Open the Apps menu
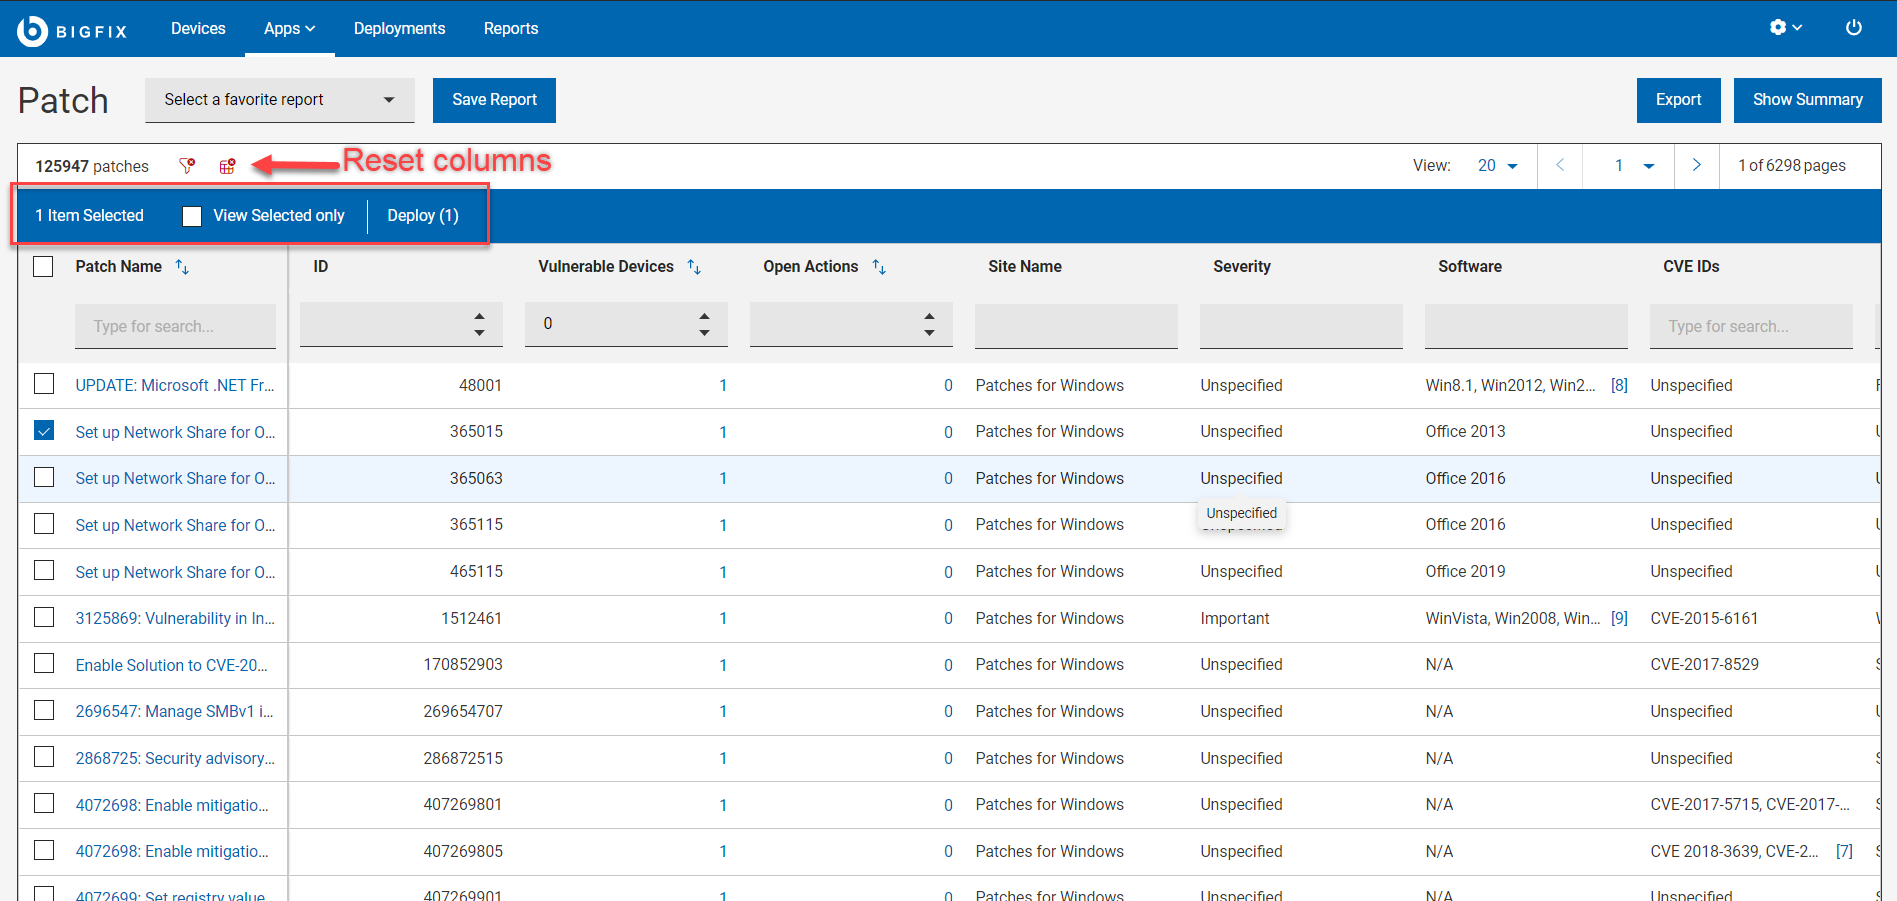This screenshot has width=1897, height=901. tap(289, 29)
